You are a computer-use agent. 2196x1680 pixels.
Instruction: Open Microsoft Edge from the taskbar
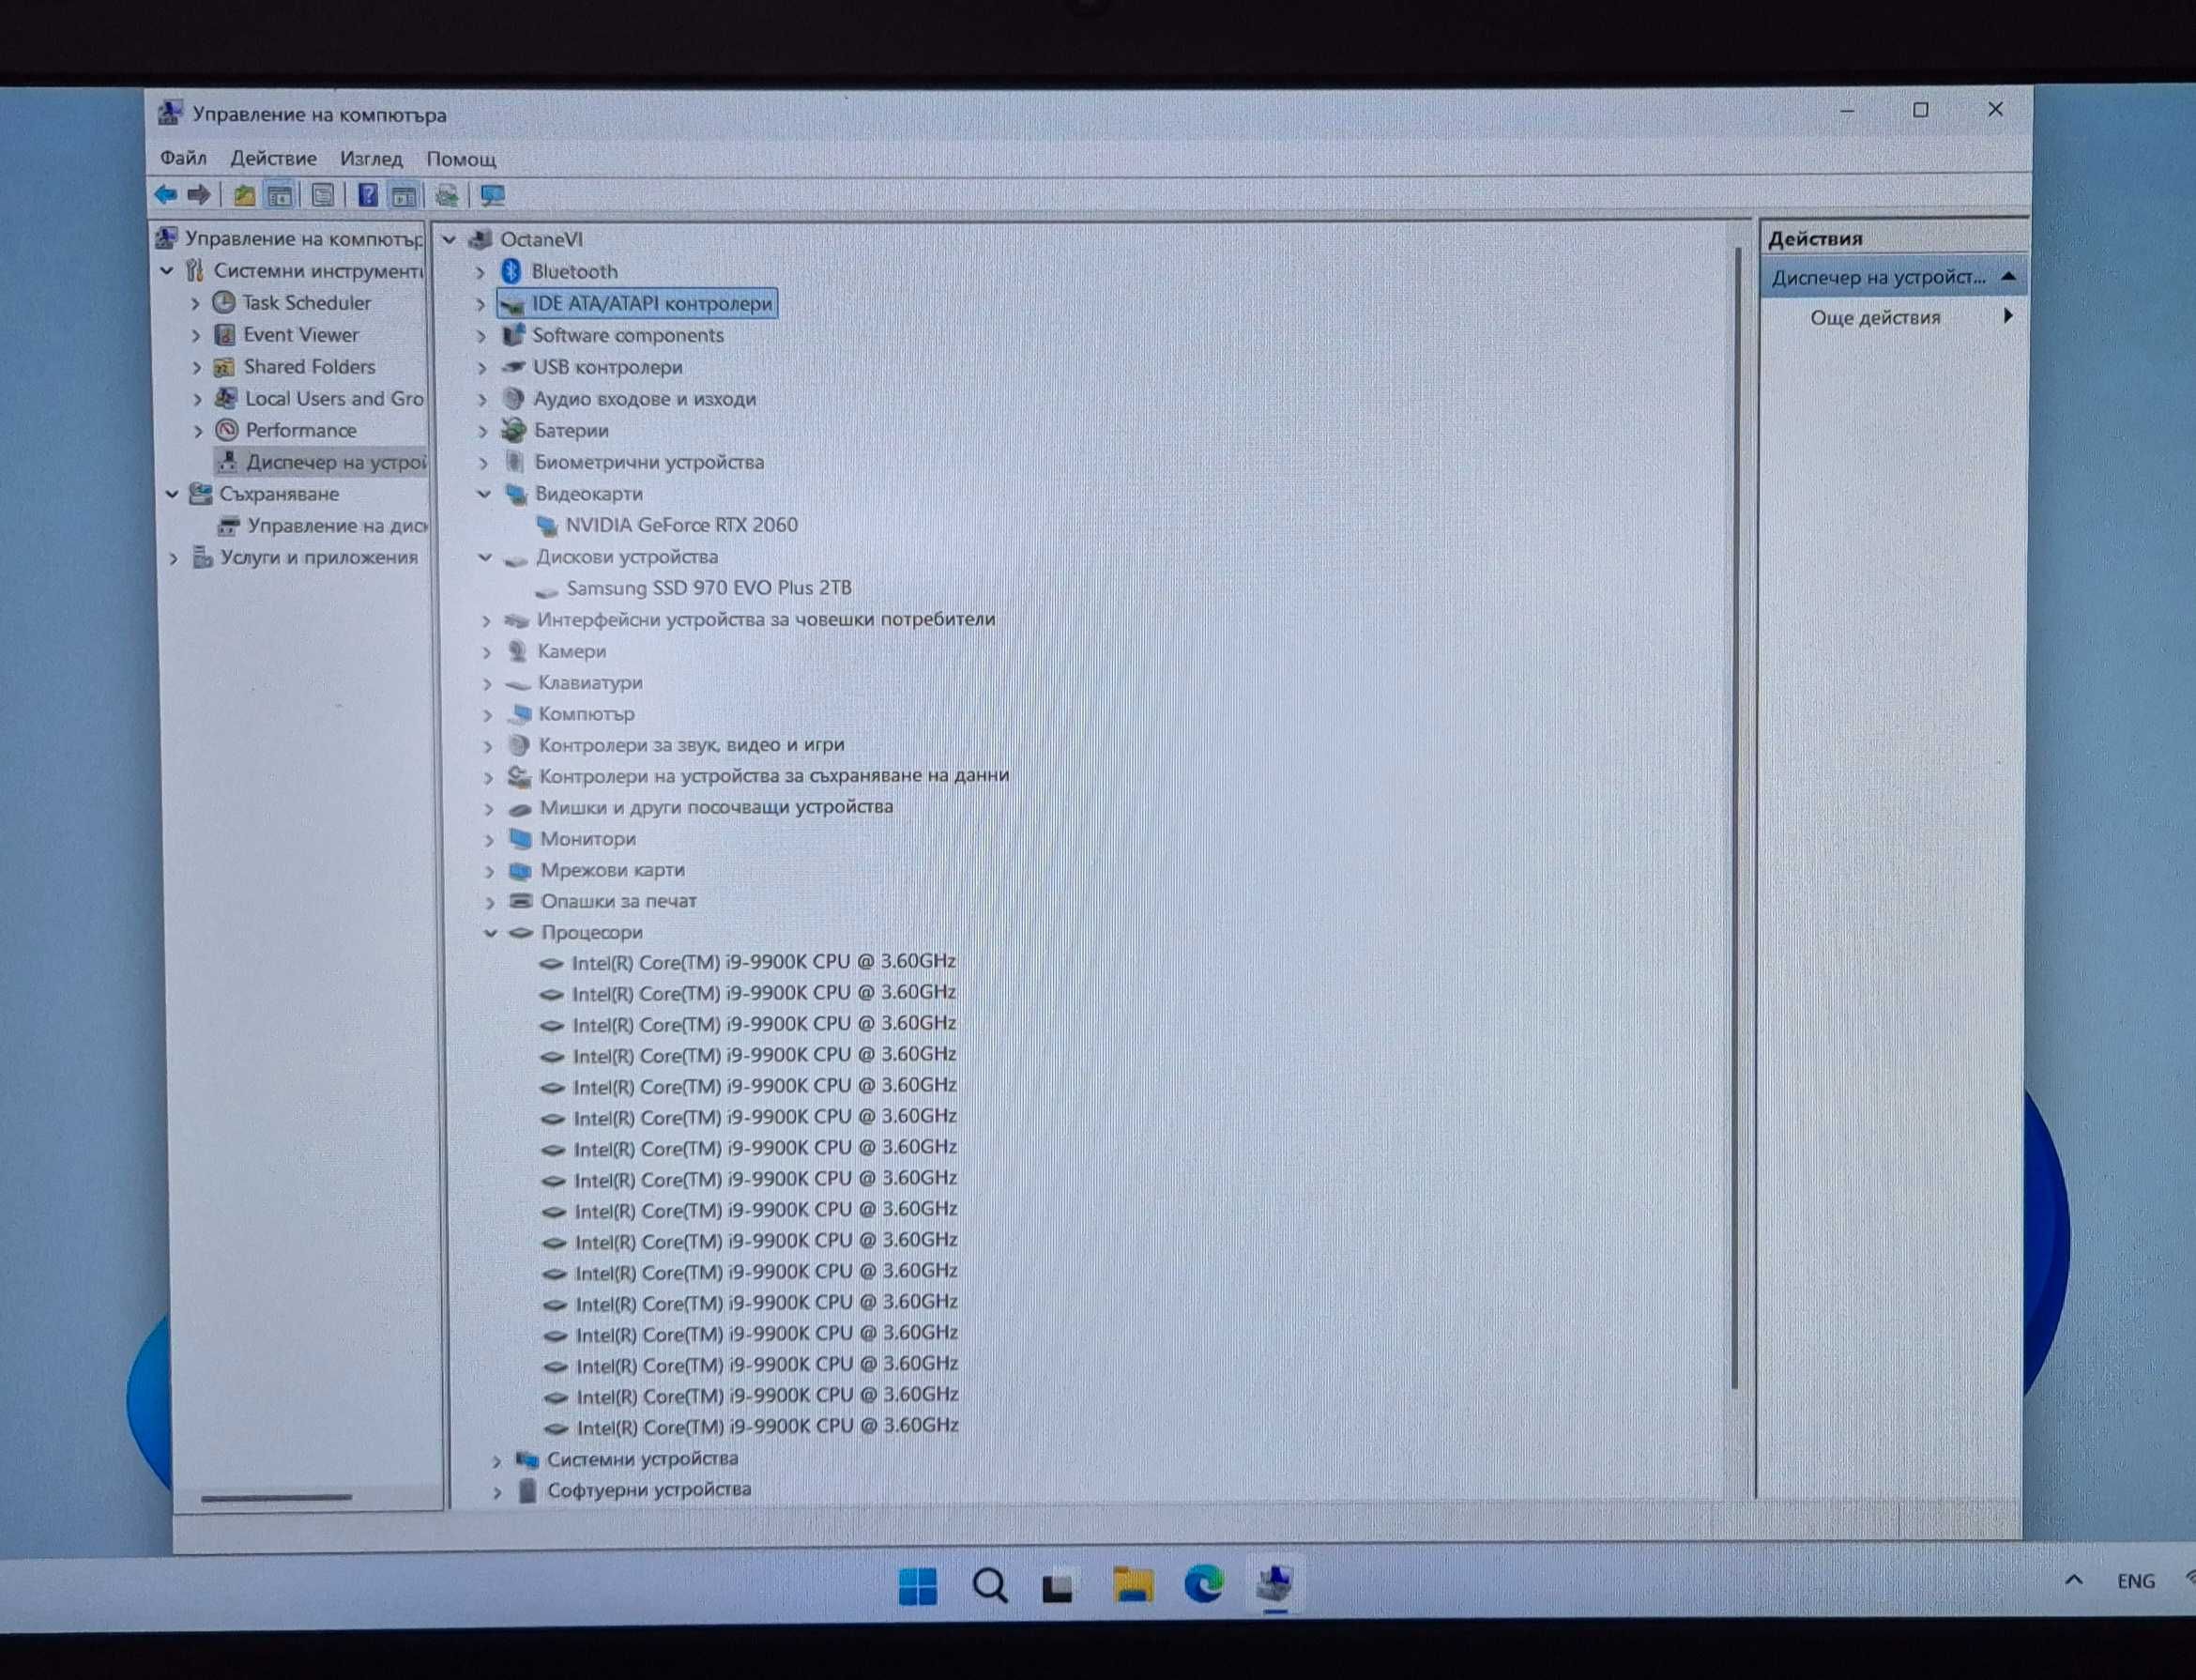click(x=1204, y=1584)
